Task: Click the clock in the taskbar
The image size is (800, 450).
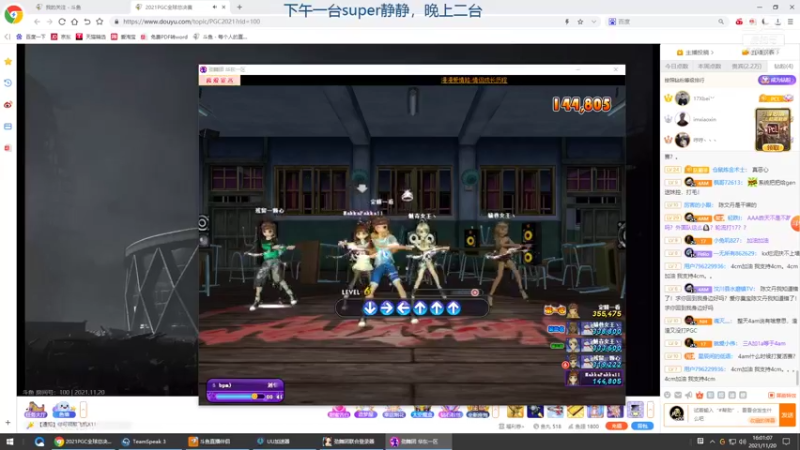Action: (x=762, y=441)
